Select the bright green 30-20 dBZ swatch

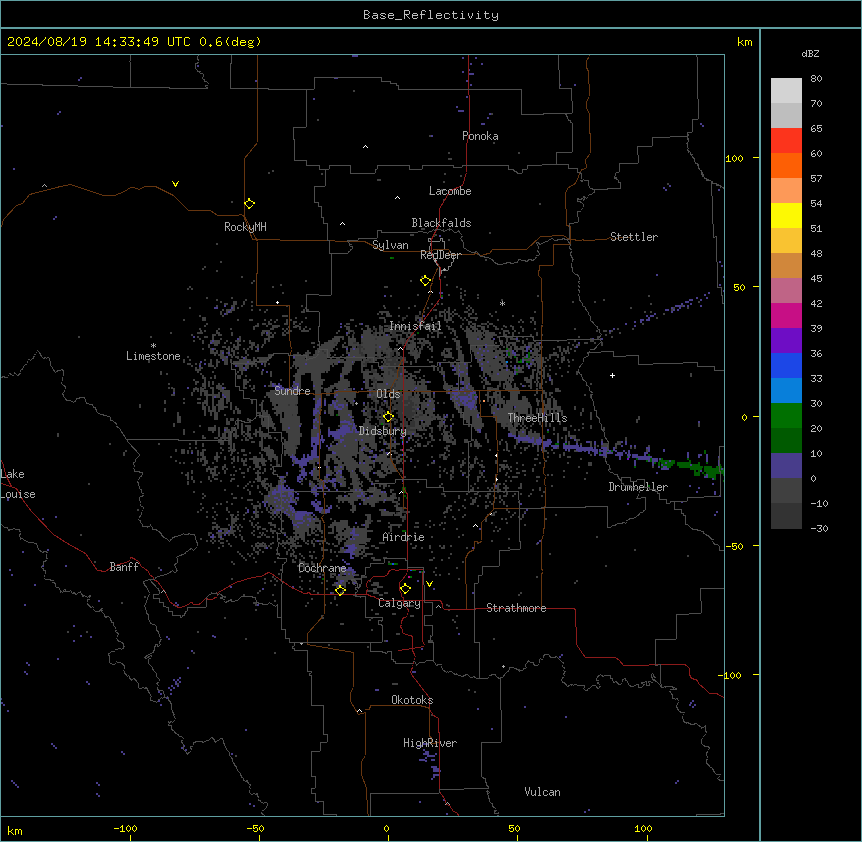[786, 416]
